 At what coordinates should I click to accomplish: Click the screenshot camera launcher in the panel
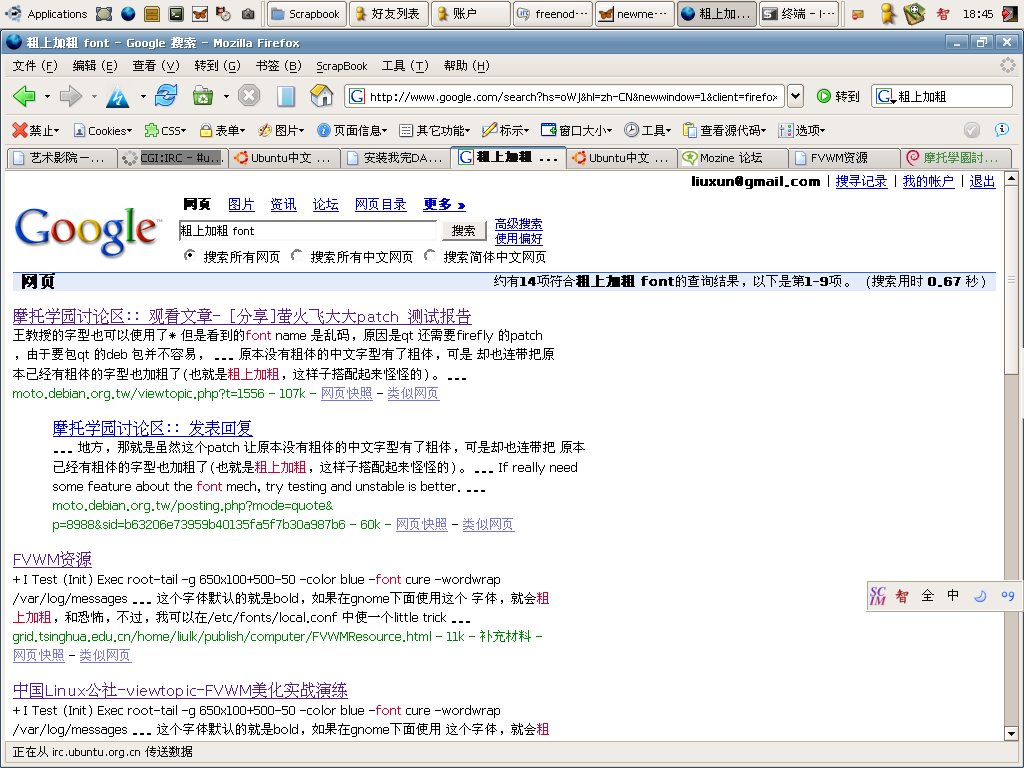[248, 13]
